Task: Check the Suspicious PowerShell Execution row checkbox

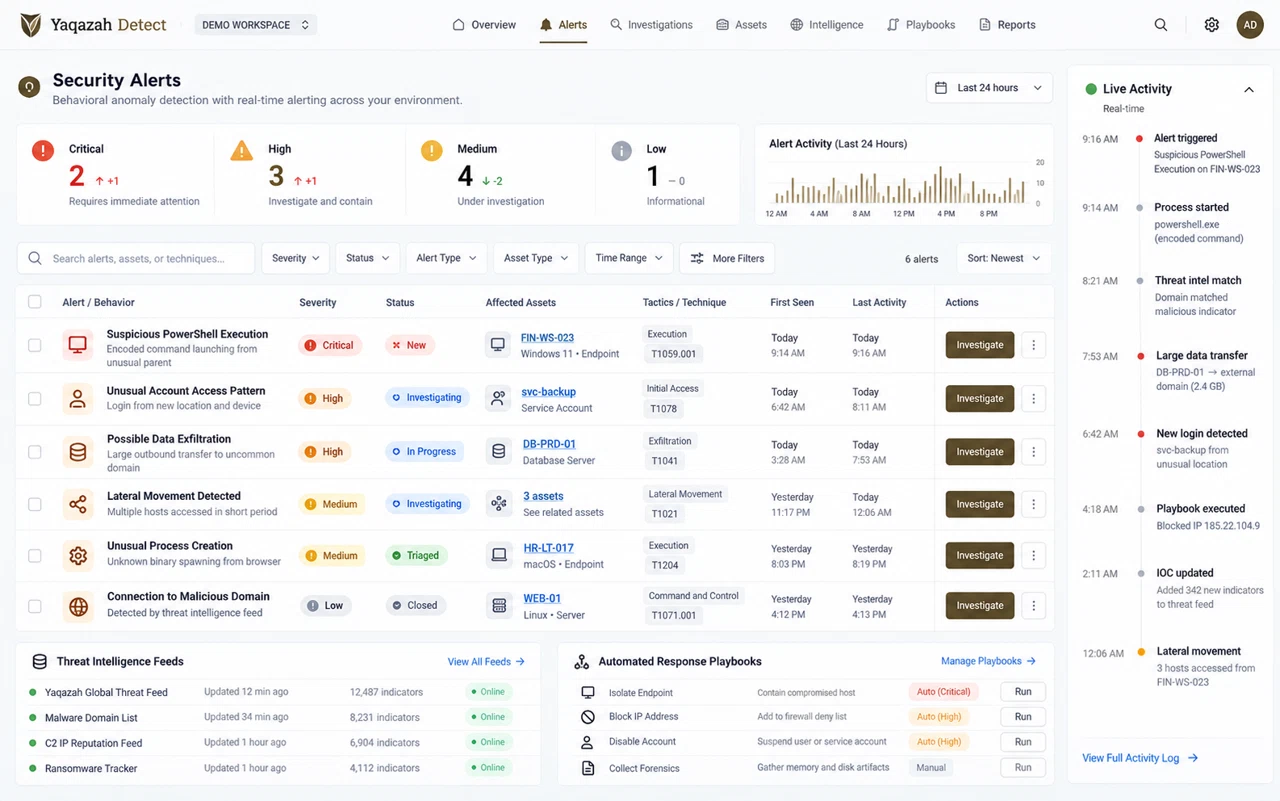Action: [x=35, y=345]
